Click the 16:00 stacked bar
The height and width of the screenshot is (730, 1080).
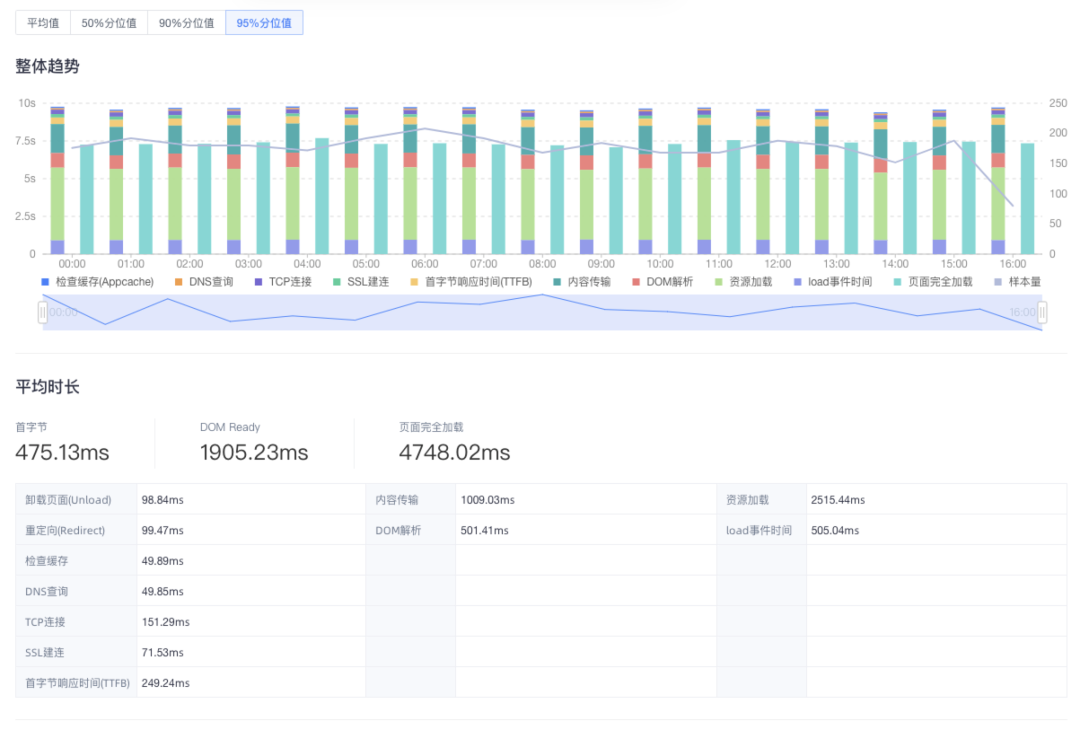click(998, 180)
